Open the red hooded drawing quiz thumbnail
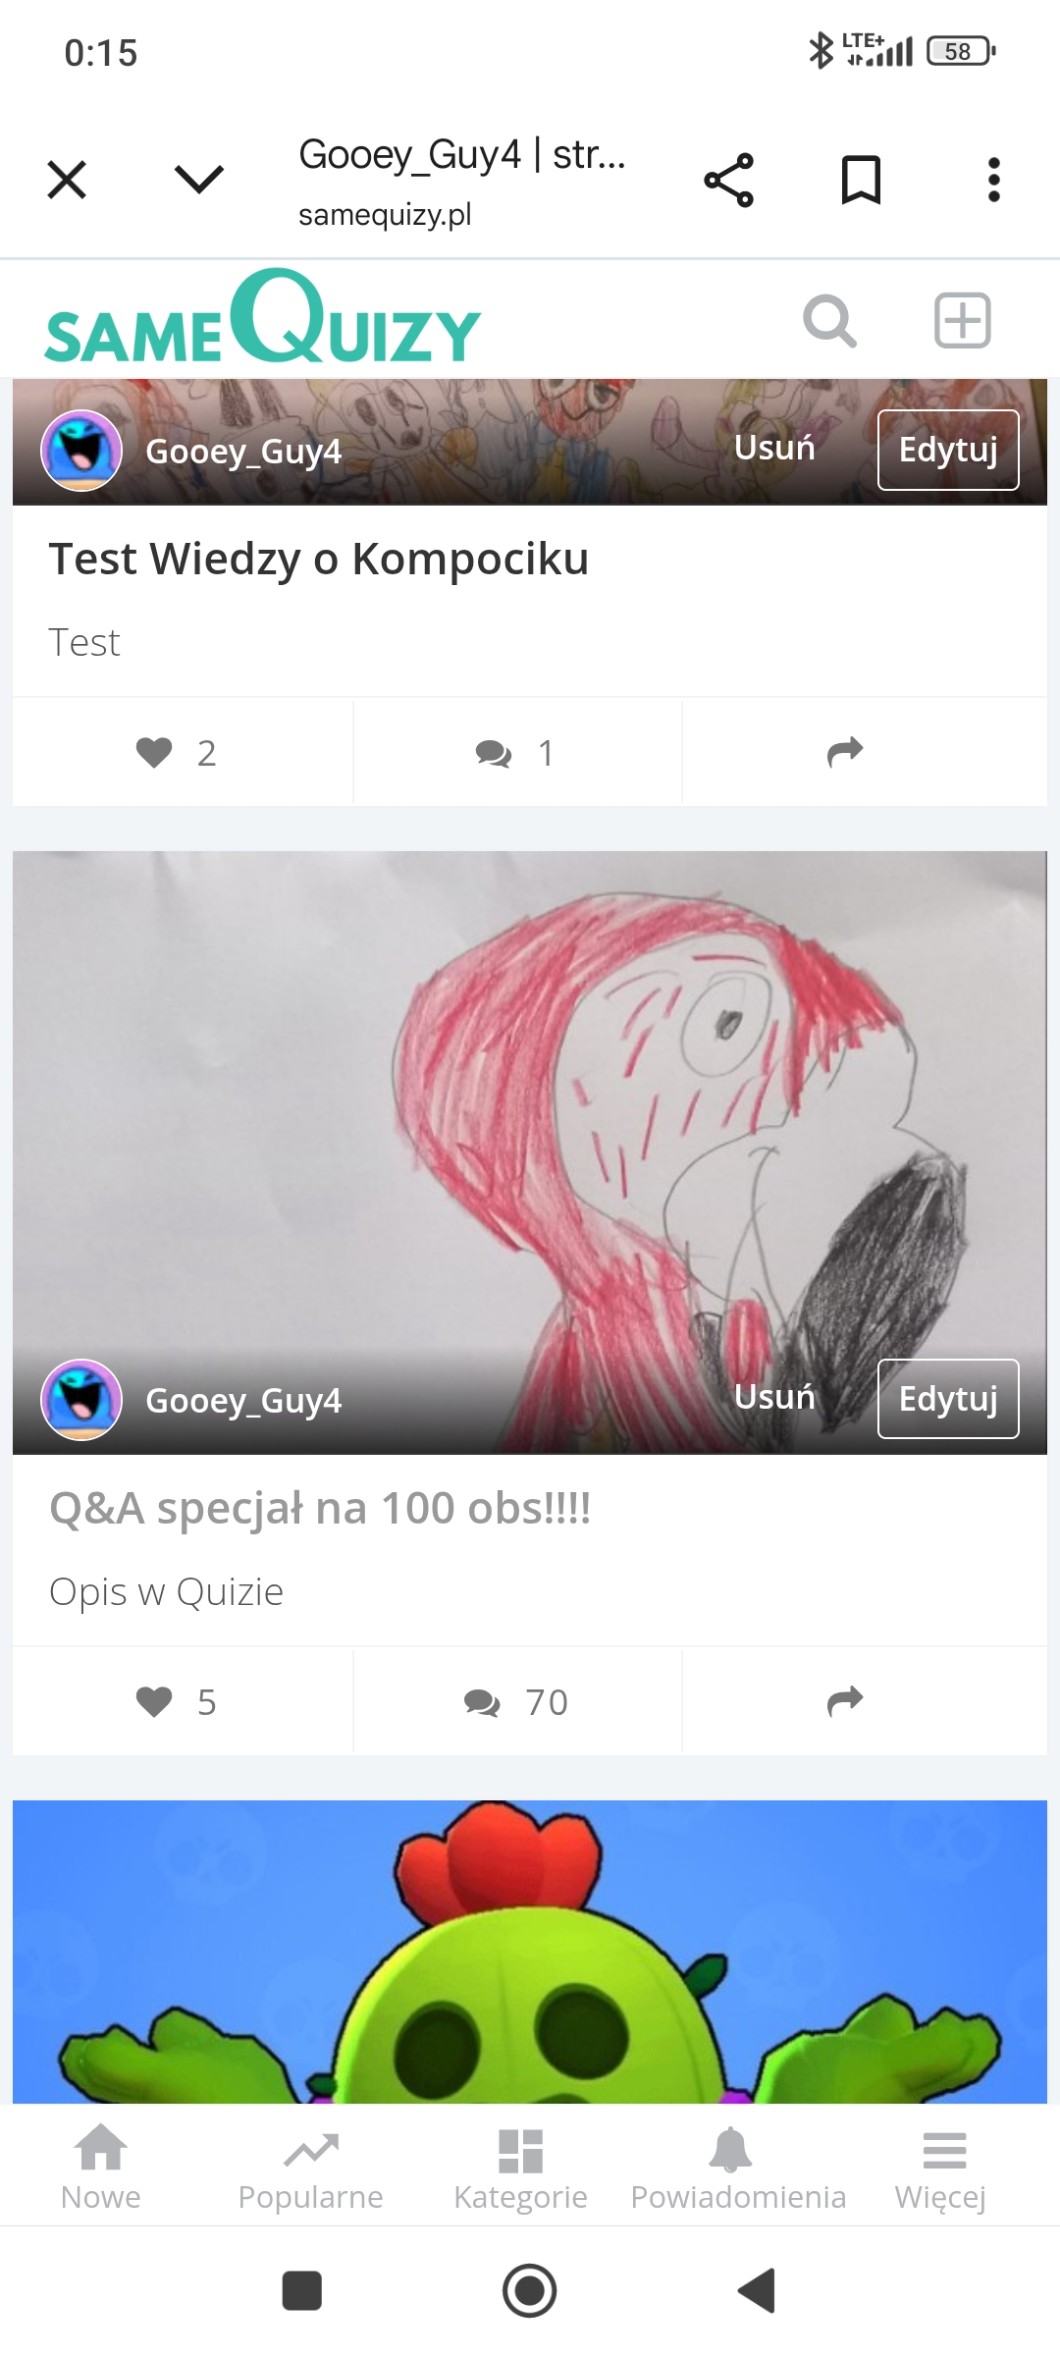Viewport: 1060px width, 2356px height. click(x=529, y=1100)
